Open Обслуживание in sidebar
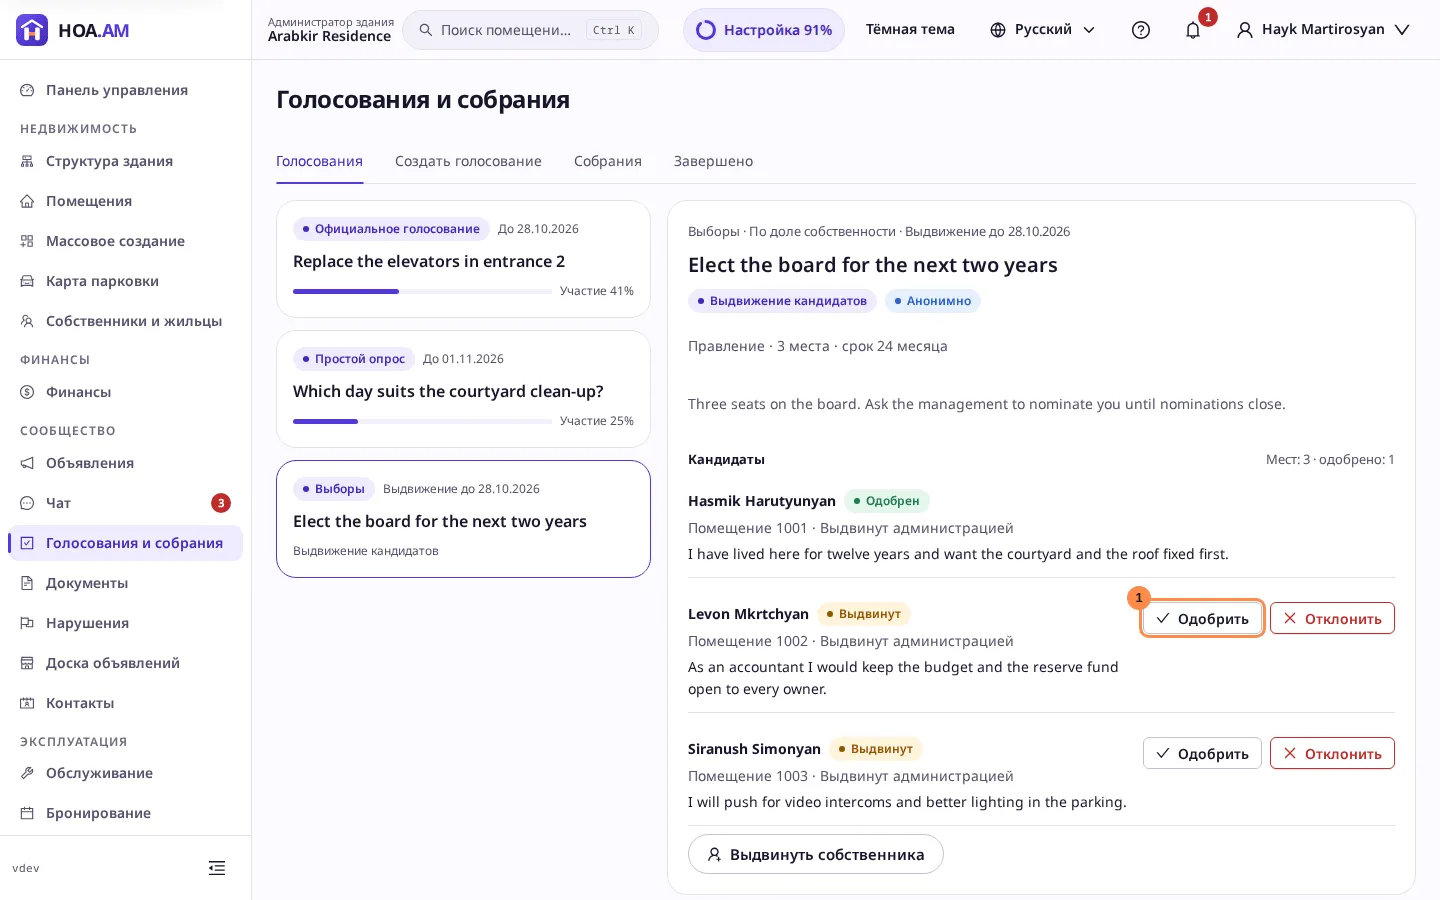Screen dimensions: 1440x900 pyautogui.click(x=125, y=773)
